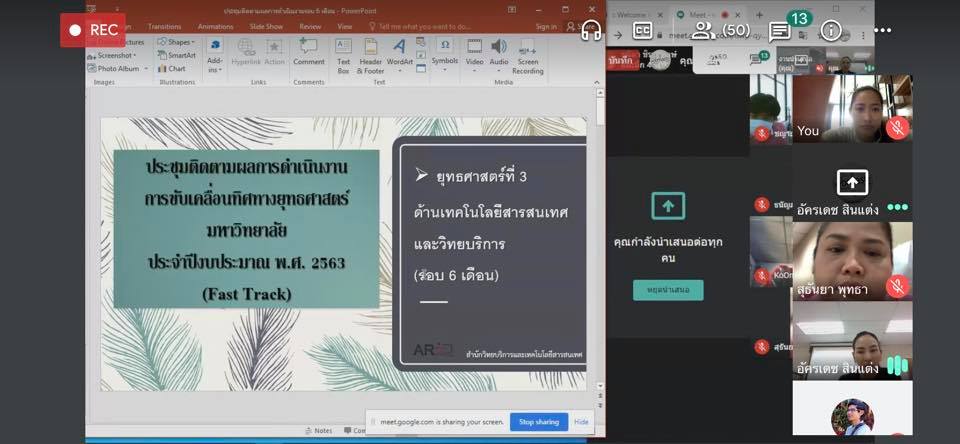
Task: Click the red REC recording indicator
Action: coord(92,30)
